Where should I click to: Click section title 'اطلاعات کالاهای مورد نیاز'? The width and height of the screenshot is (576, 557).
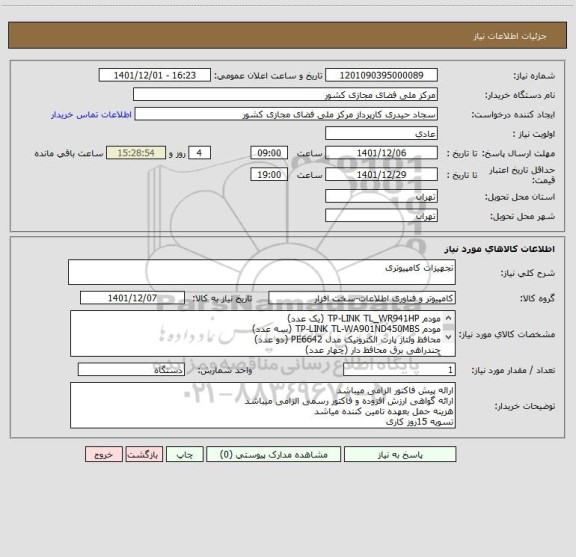[x=500, y=249]
